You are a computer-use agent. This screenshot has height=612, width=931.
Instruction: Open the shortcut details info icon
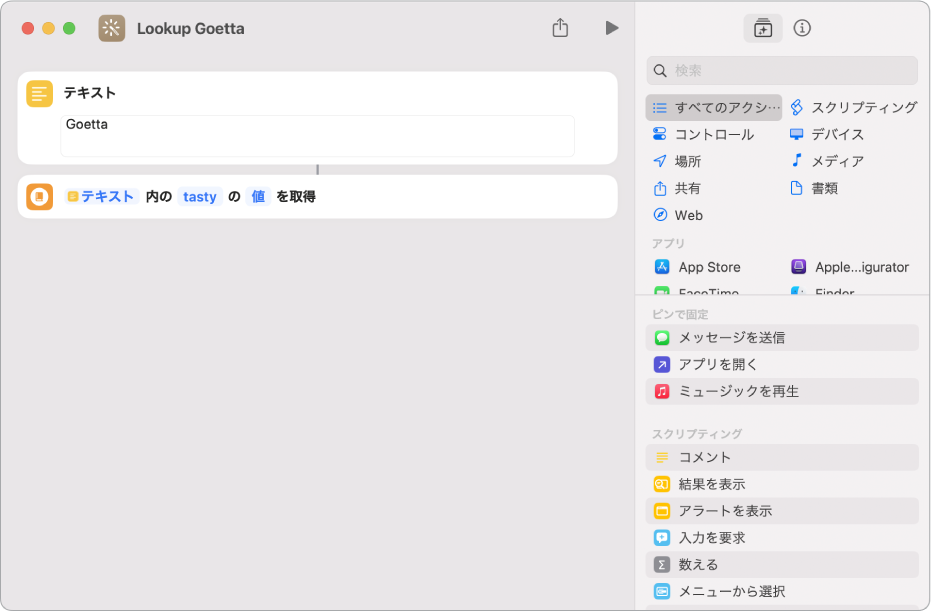click(802, 28)
